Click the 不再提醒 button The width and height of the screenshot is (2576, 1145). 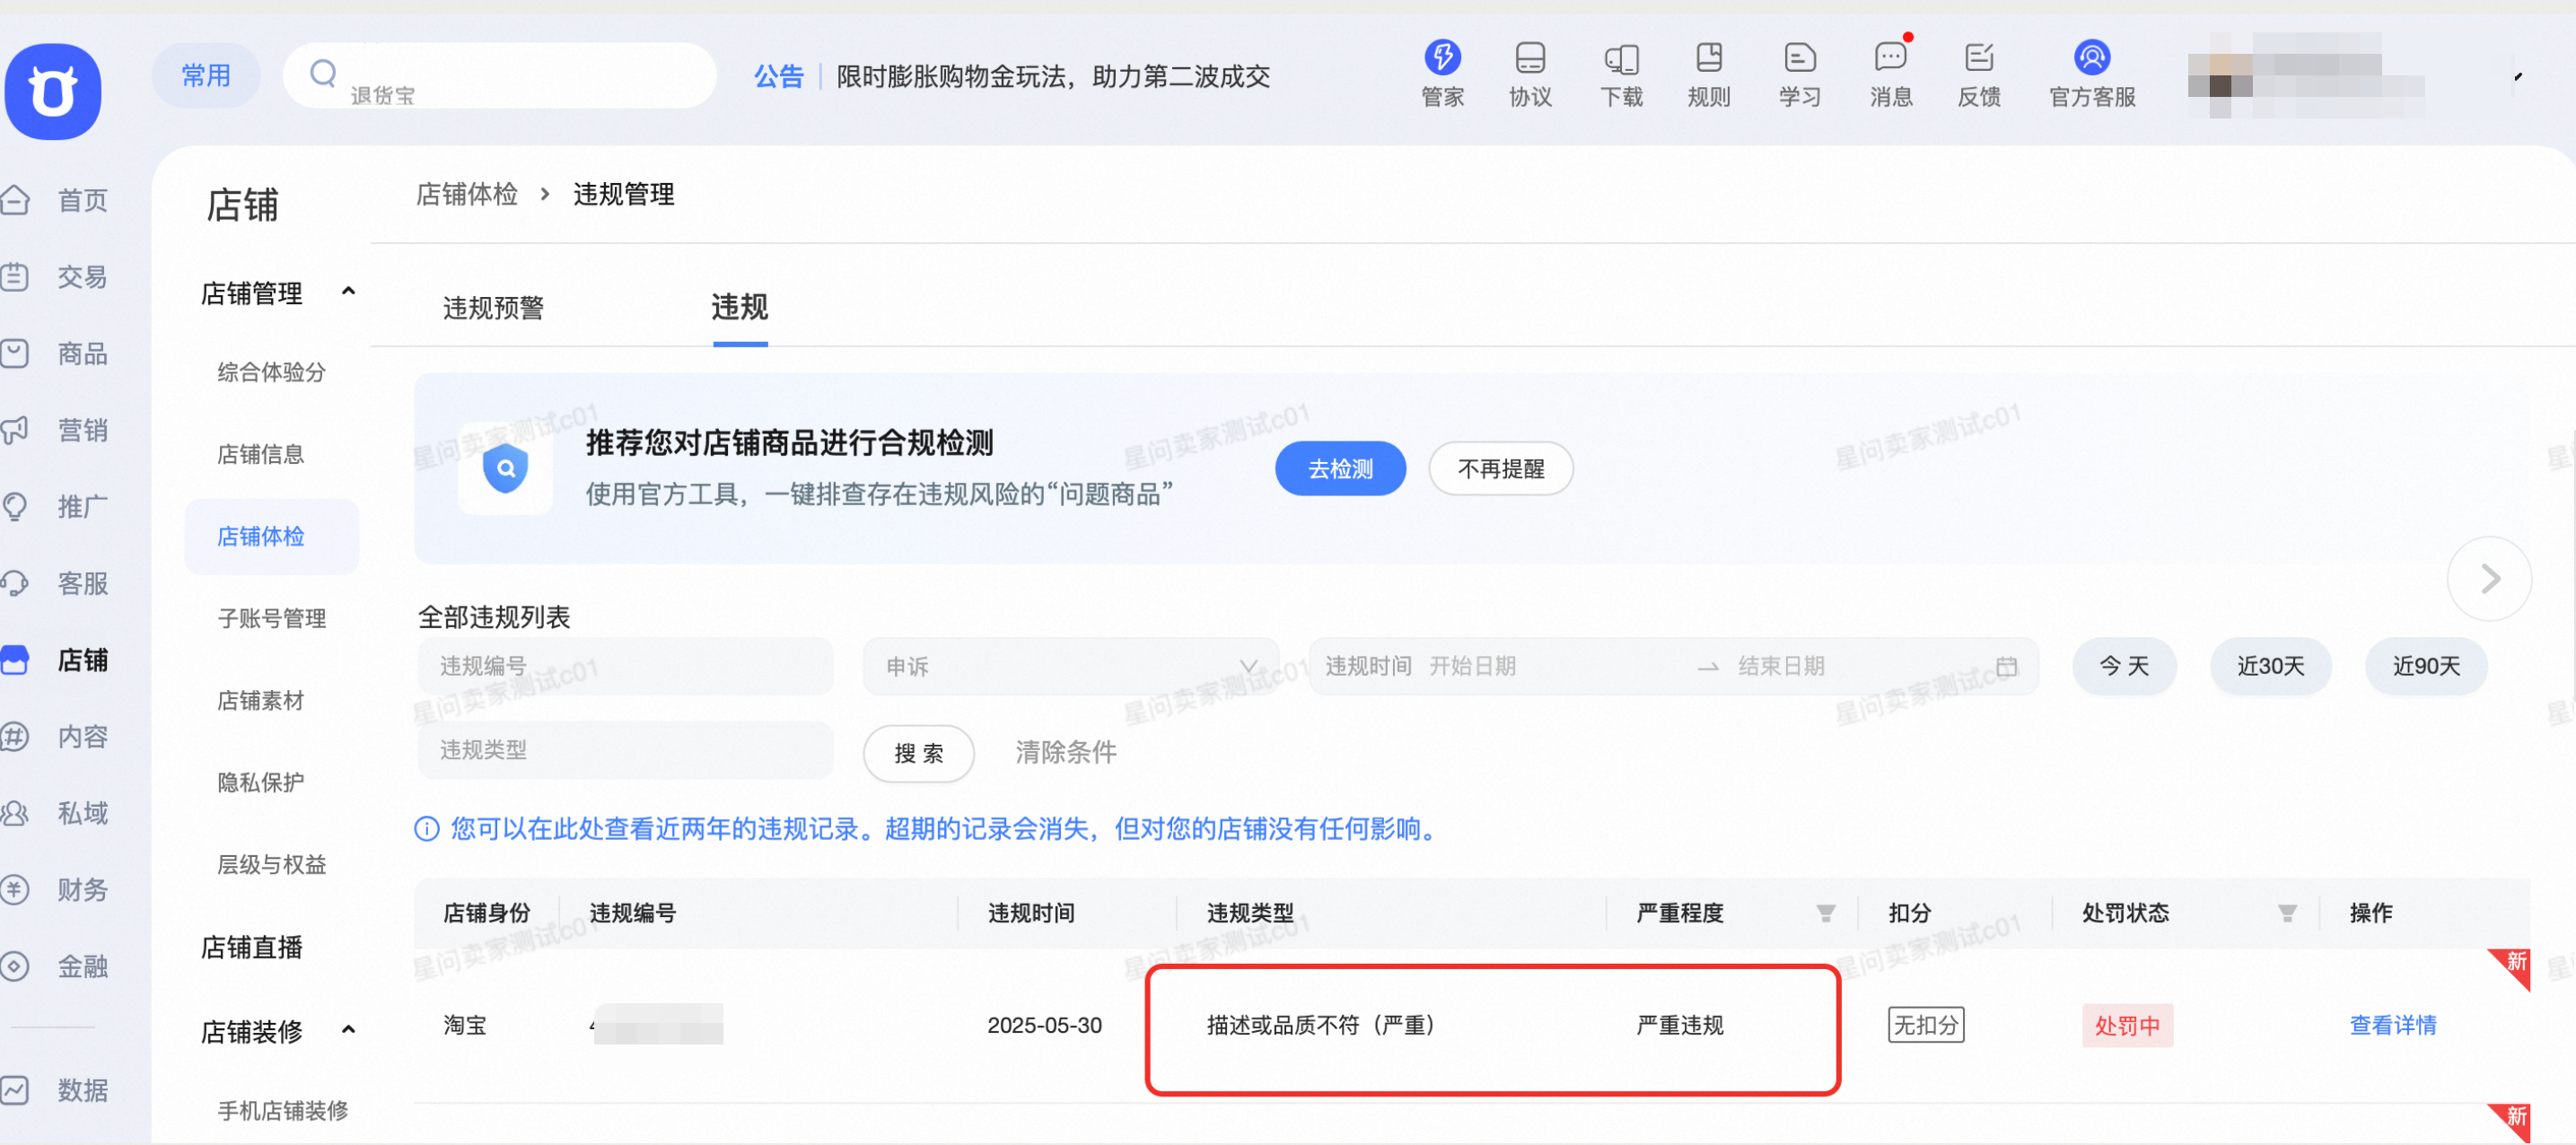click(x=1501, y=468)
